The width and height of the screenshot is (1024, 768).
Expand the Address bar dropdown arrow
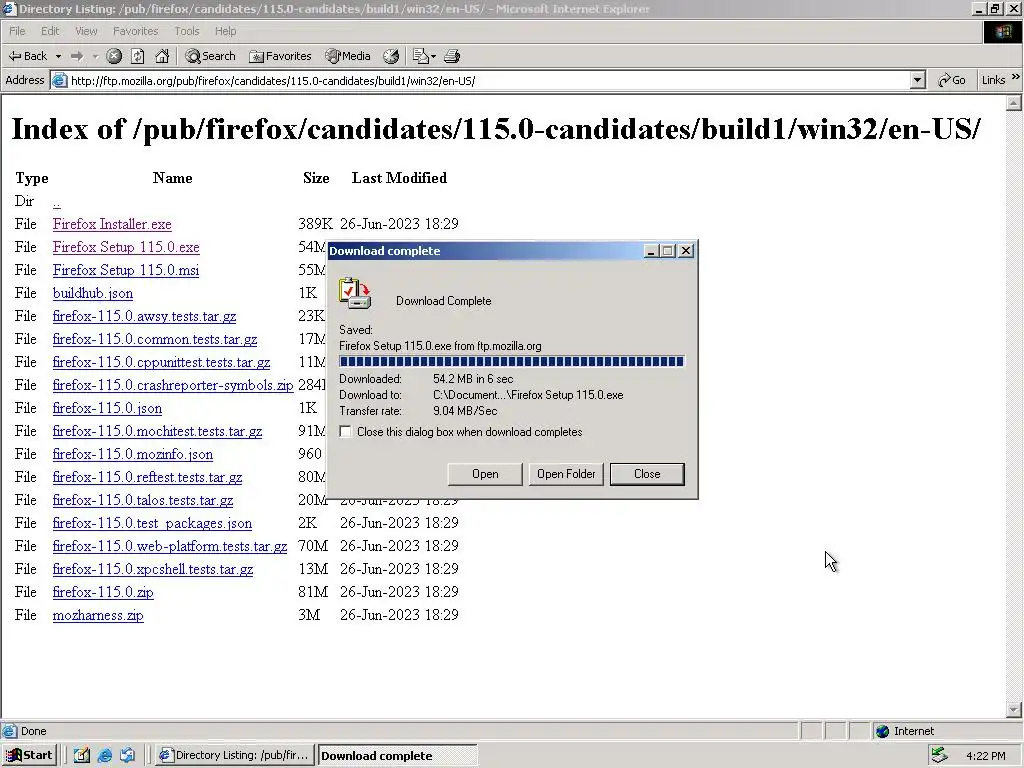tap(918, 80)
